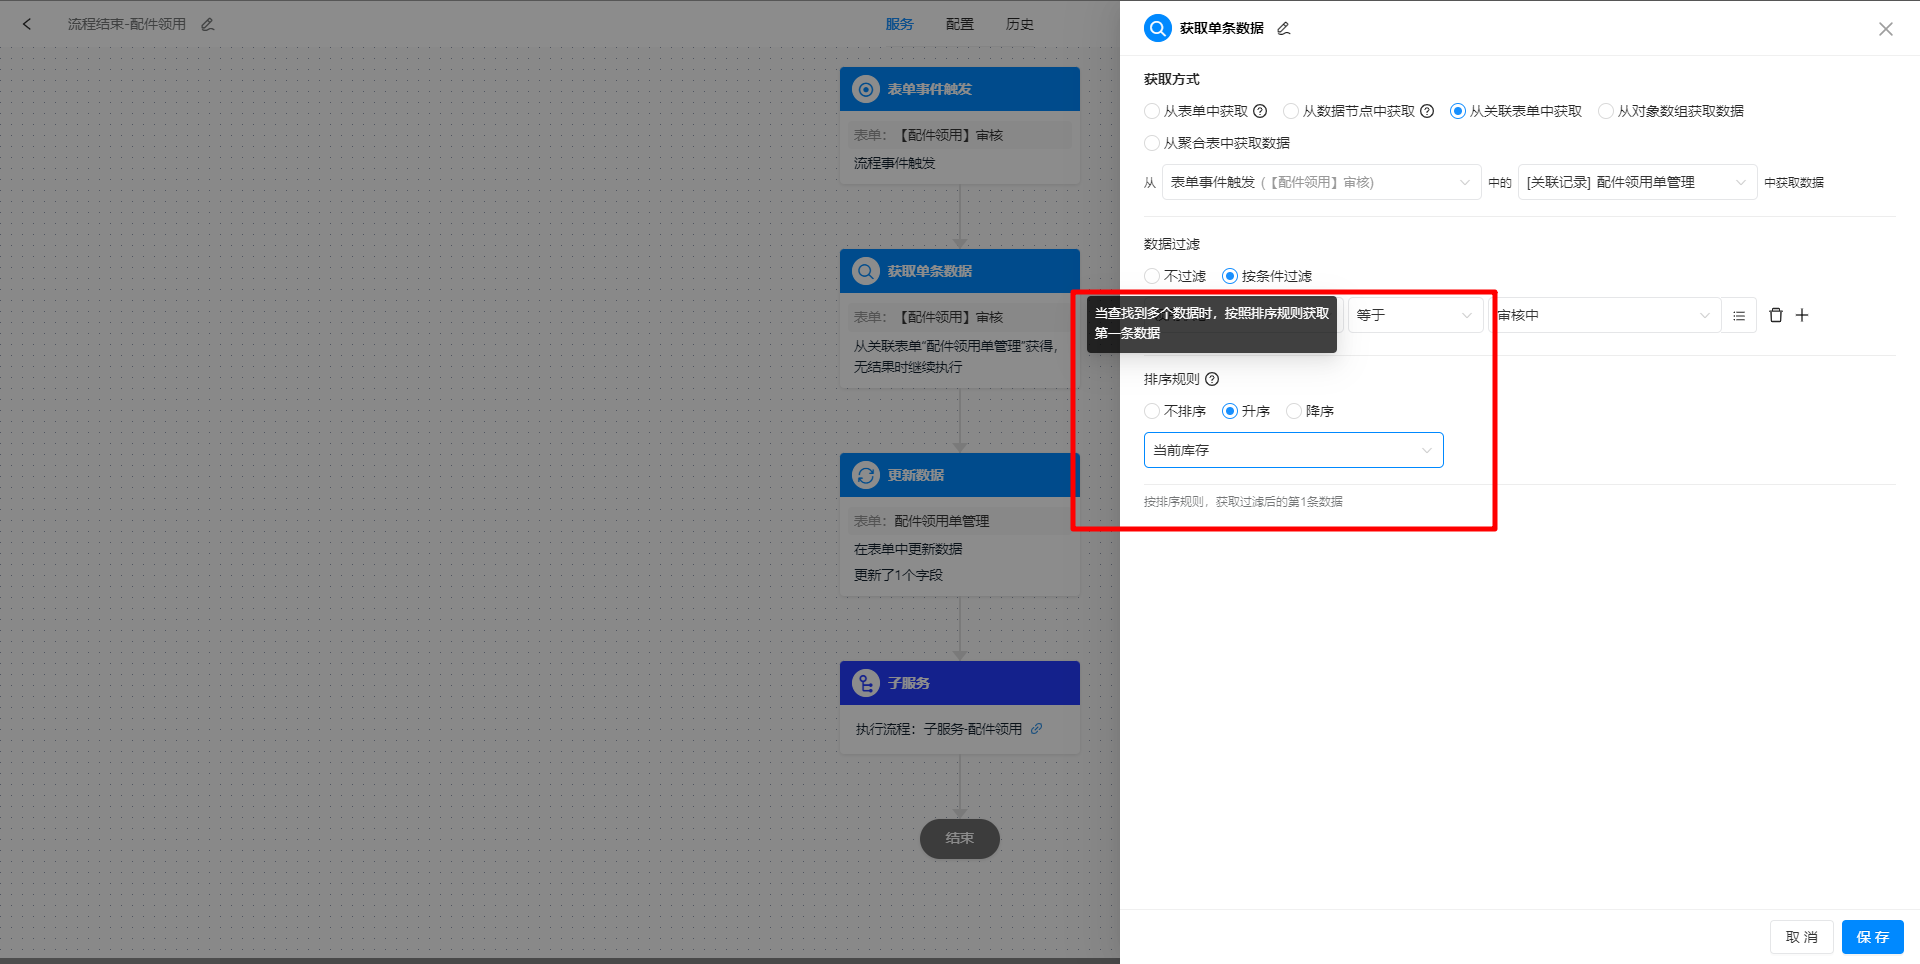Click the back arrow at top left
Screen dimensions: 1920x964
27,23
